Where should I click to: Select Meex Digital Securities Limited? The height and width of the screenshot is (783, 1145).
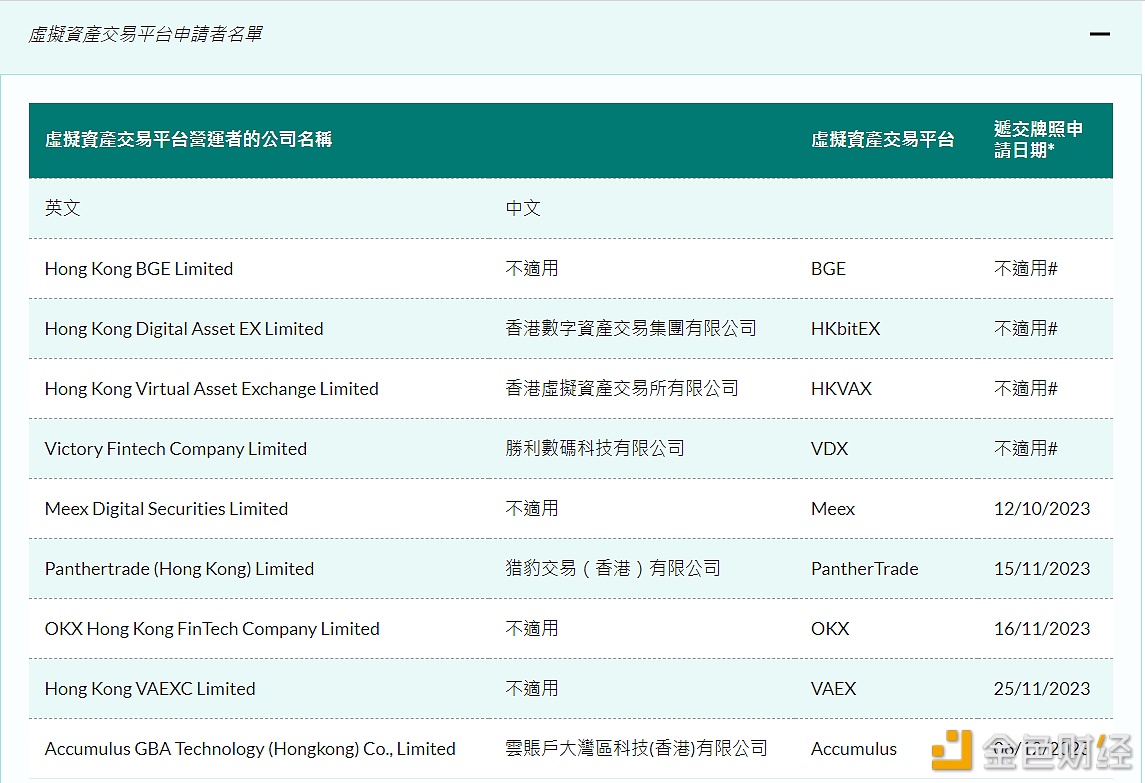166,508
